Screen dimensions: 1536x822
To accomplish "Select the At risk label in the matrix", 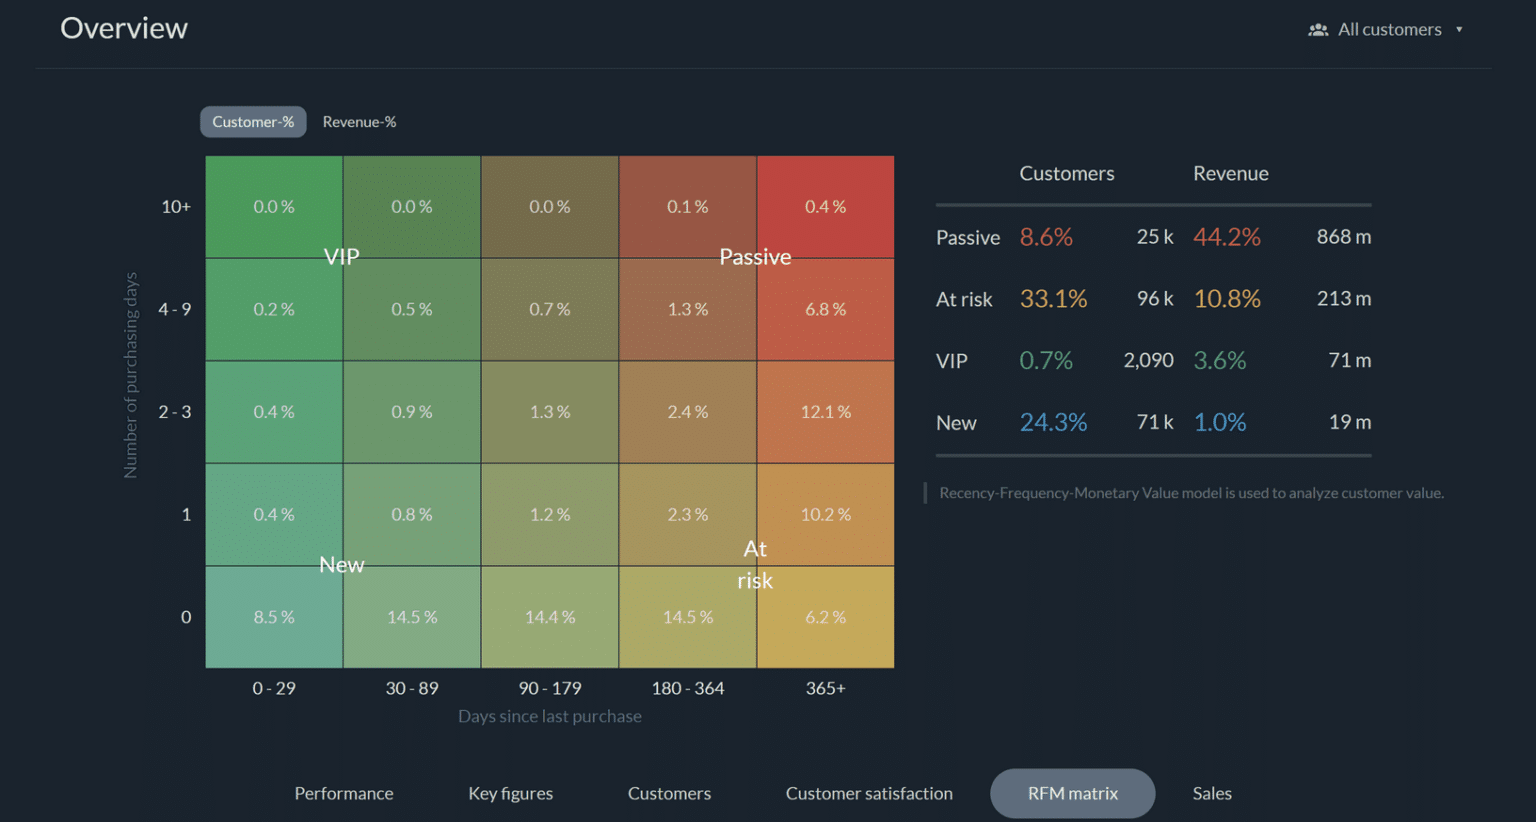I will pos(755,564).
